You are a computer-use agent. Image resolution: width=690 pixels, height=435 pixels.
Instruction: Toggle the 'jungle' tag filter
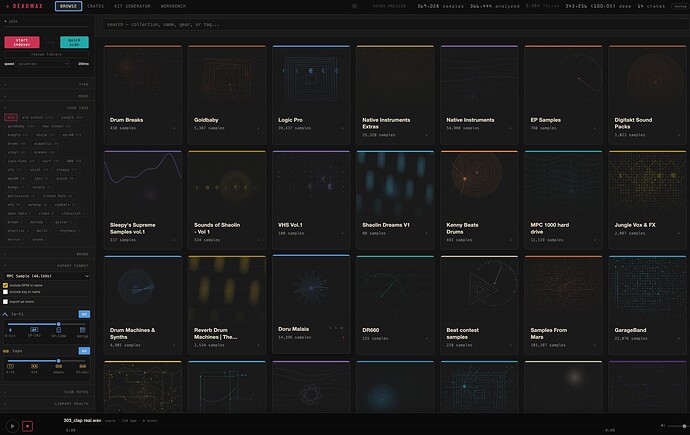72,117
